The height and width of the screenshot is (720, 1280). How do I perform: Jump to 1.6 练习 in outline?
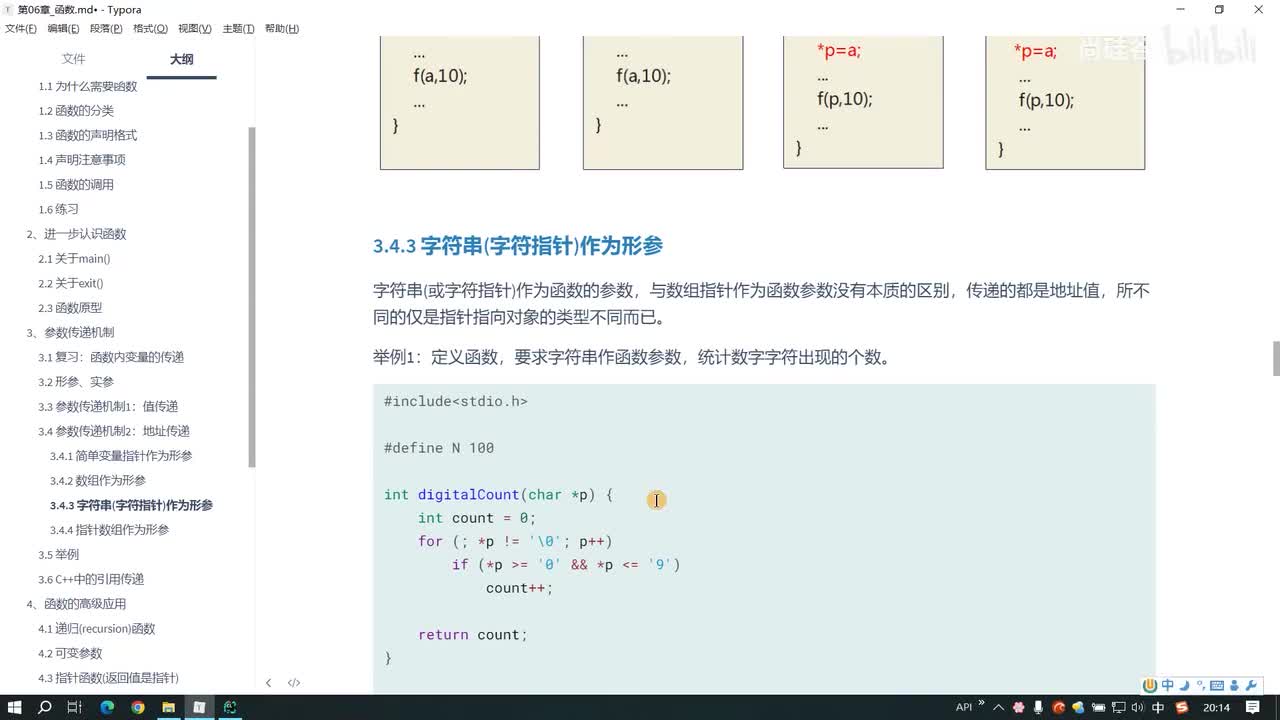pos(58,210)
